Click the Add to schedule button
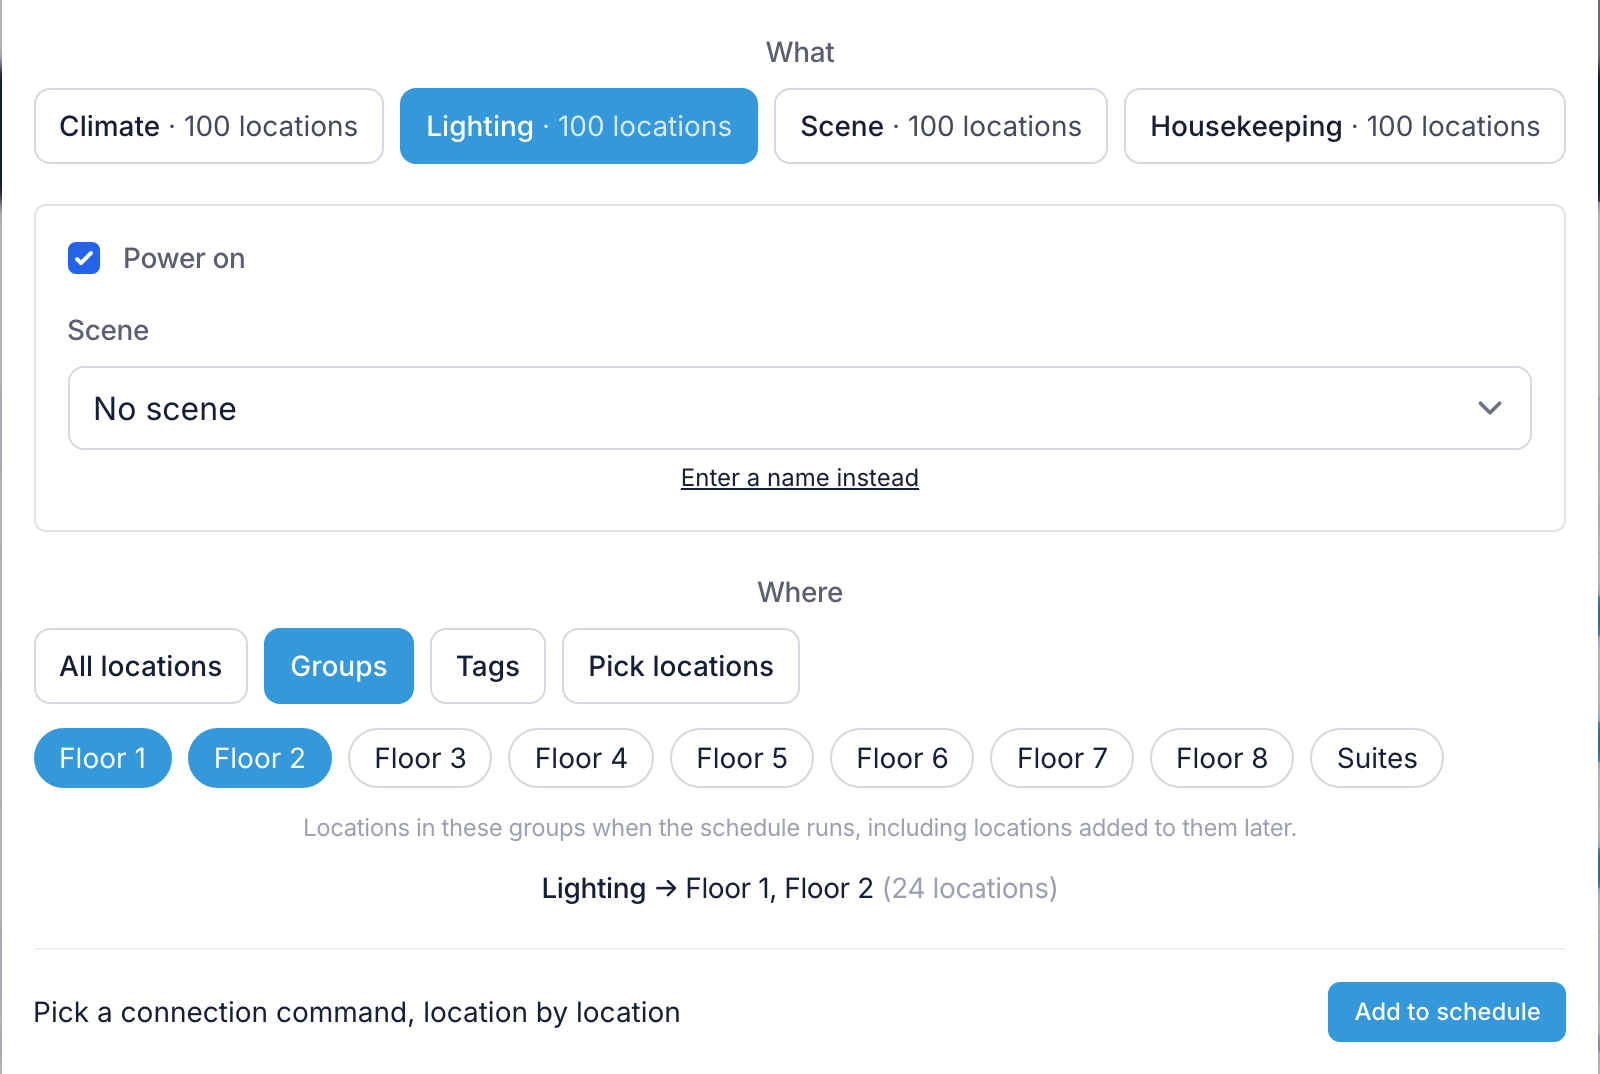1600x1074 pixels. pos(1447,1012)
